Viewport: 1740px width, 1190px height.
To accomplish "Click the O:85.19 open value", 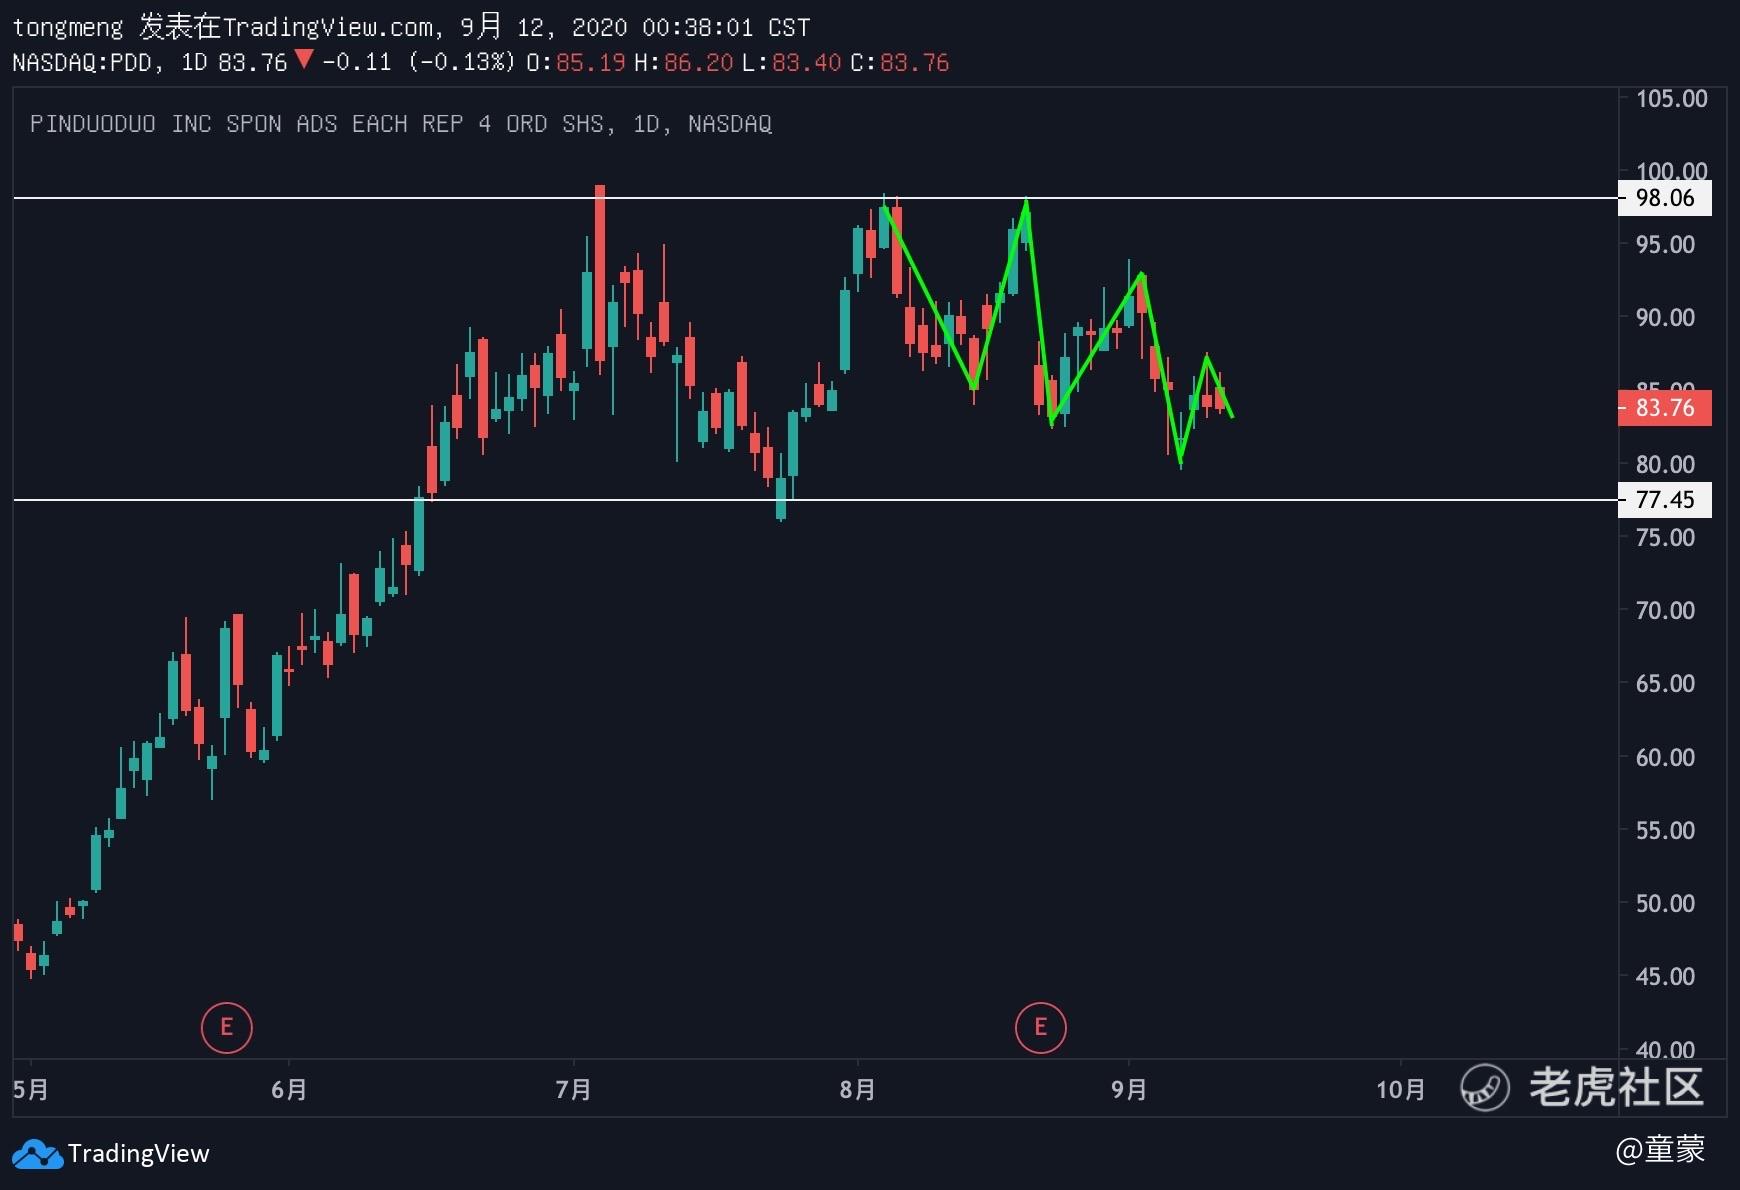I will point(576,62).
